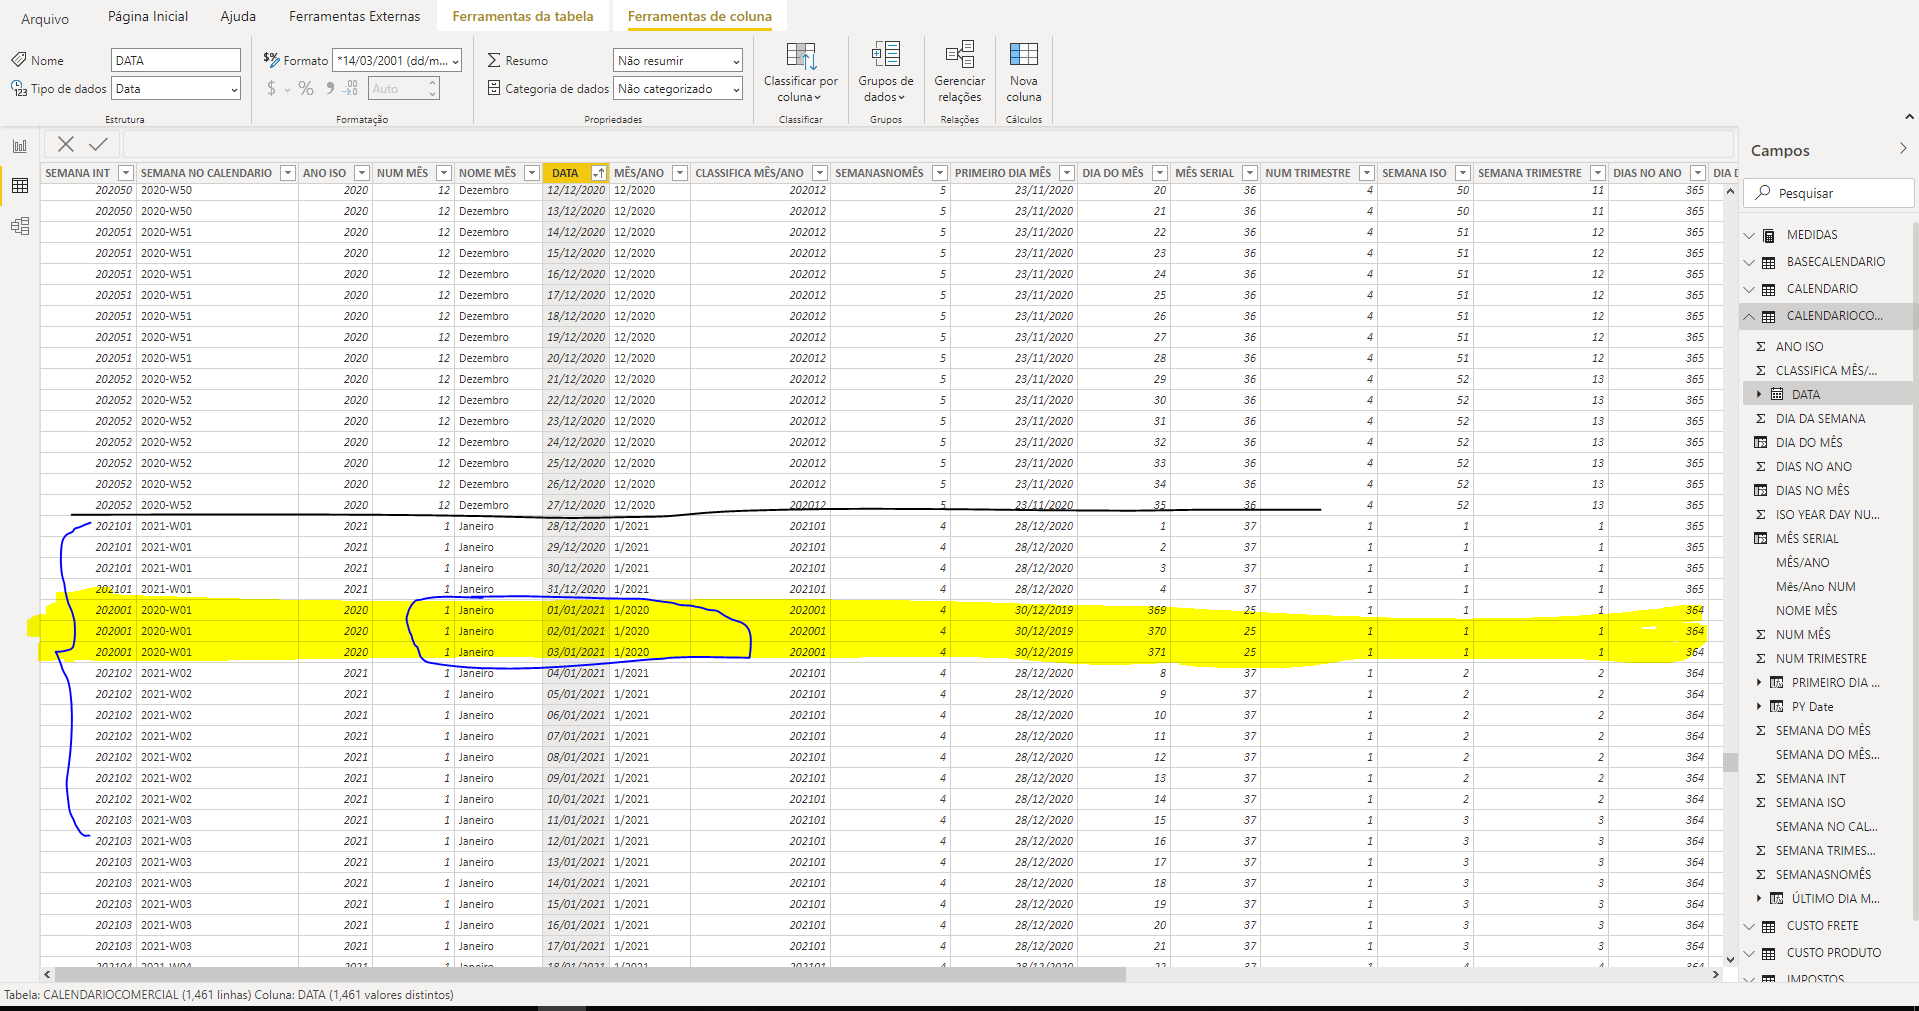Screen dimensions: 1919x1011
Task: Open the Resumo Não resumir dropdown
Action: click(678, 61)
